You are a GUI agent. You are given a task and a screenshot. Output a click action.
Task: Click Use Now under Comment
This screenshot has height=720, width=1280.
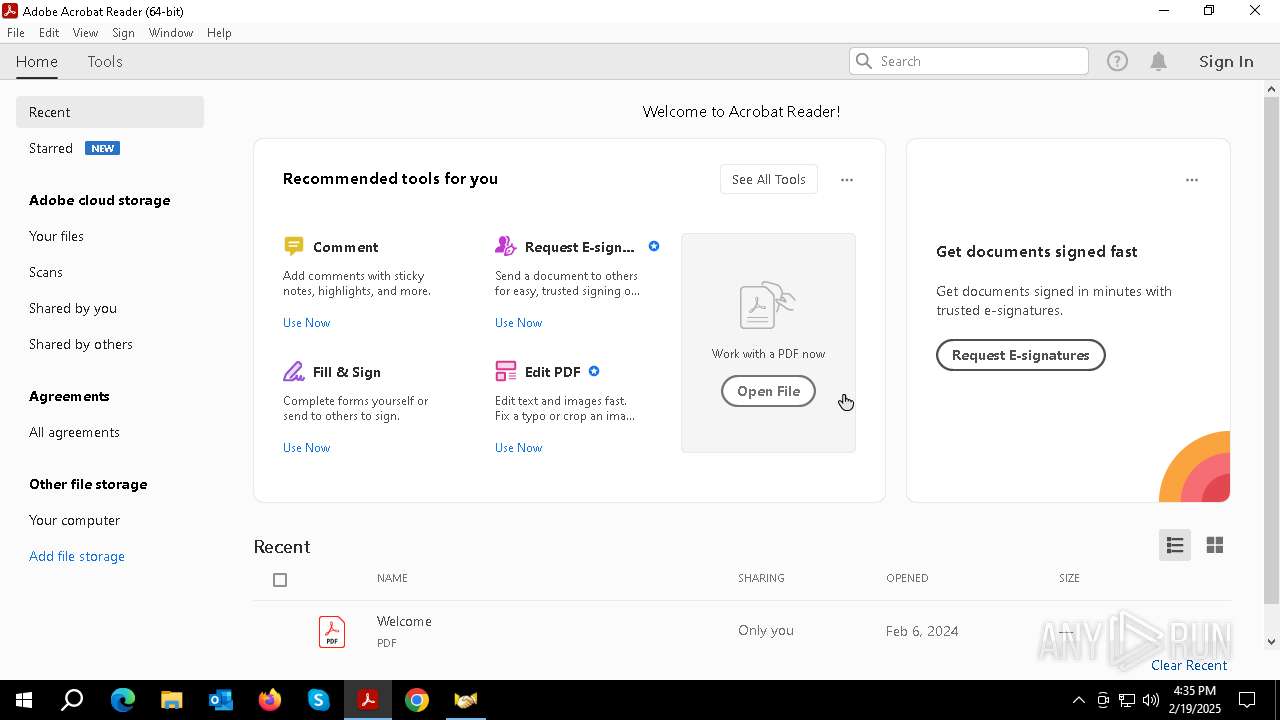coord(306,323)
